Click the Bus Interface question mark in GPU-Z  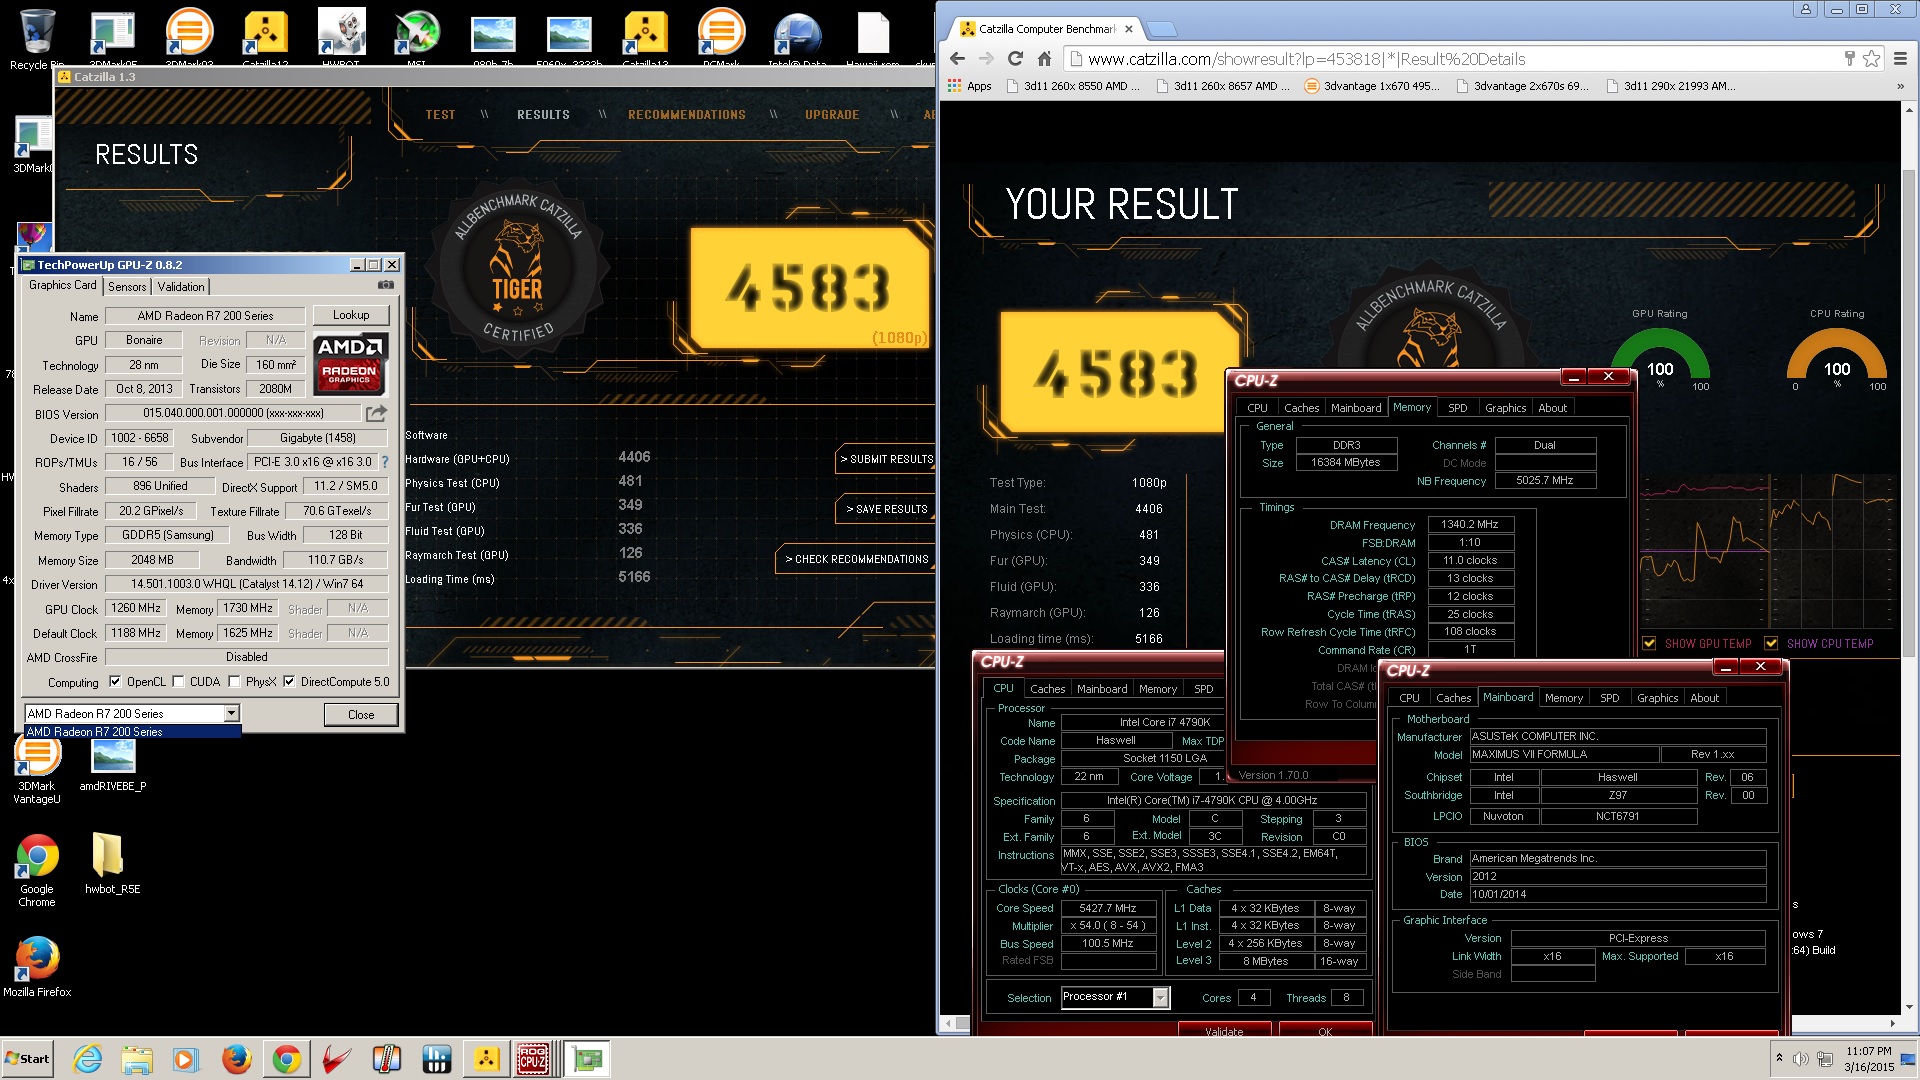(x=385, y=462)
